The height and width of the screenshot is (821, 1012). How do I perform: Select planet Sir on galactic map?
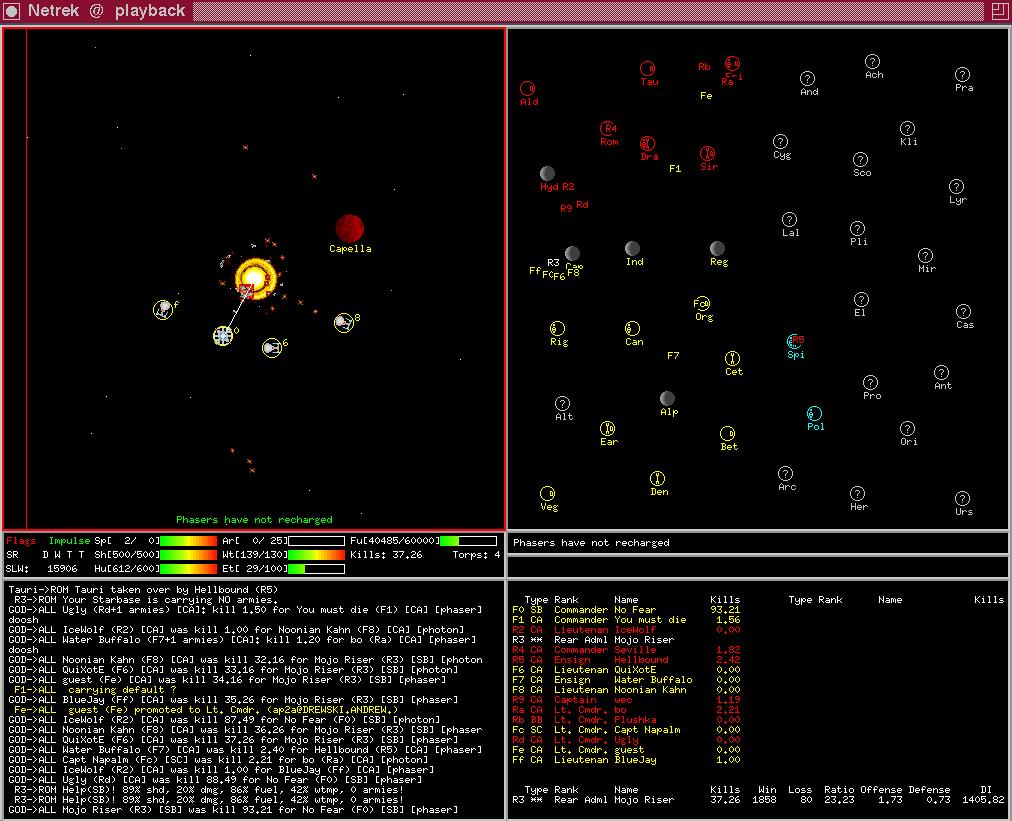pyautogui.click(x=707, y=154)
